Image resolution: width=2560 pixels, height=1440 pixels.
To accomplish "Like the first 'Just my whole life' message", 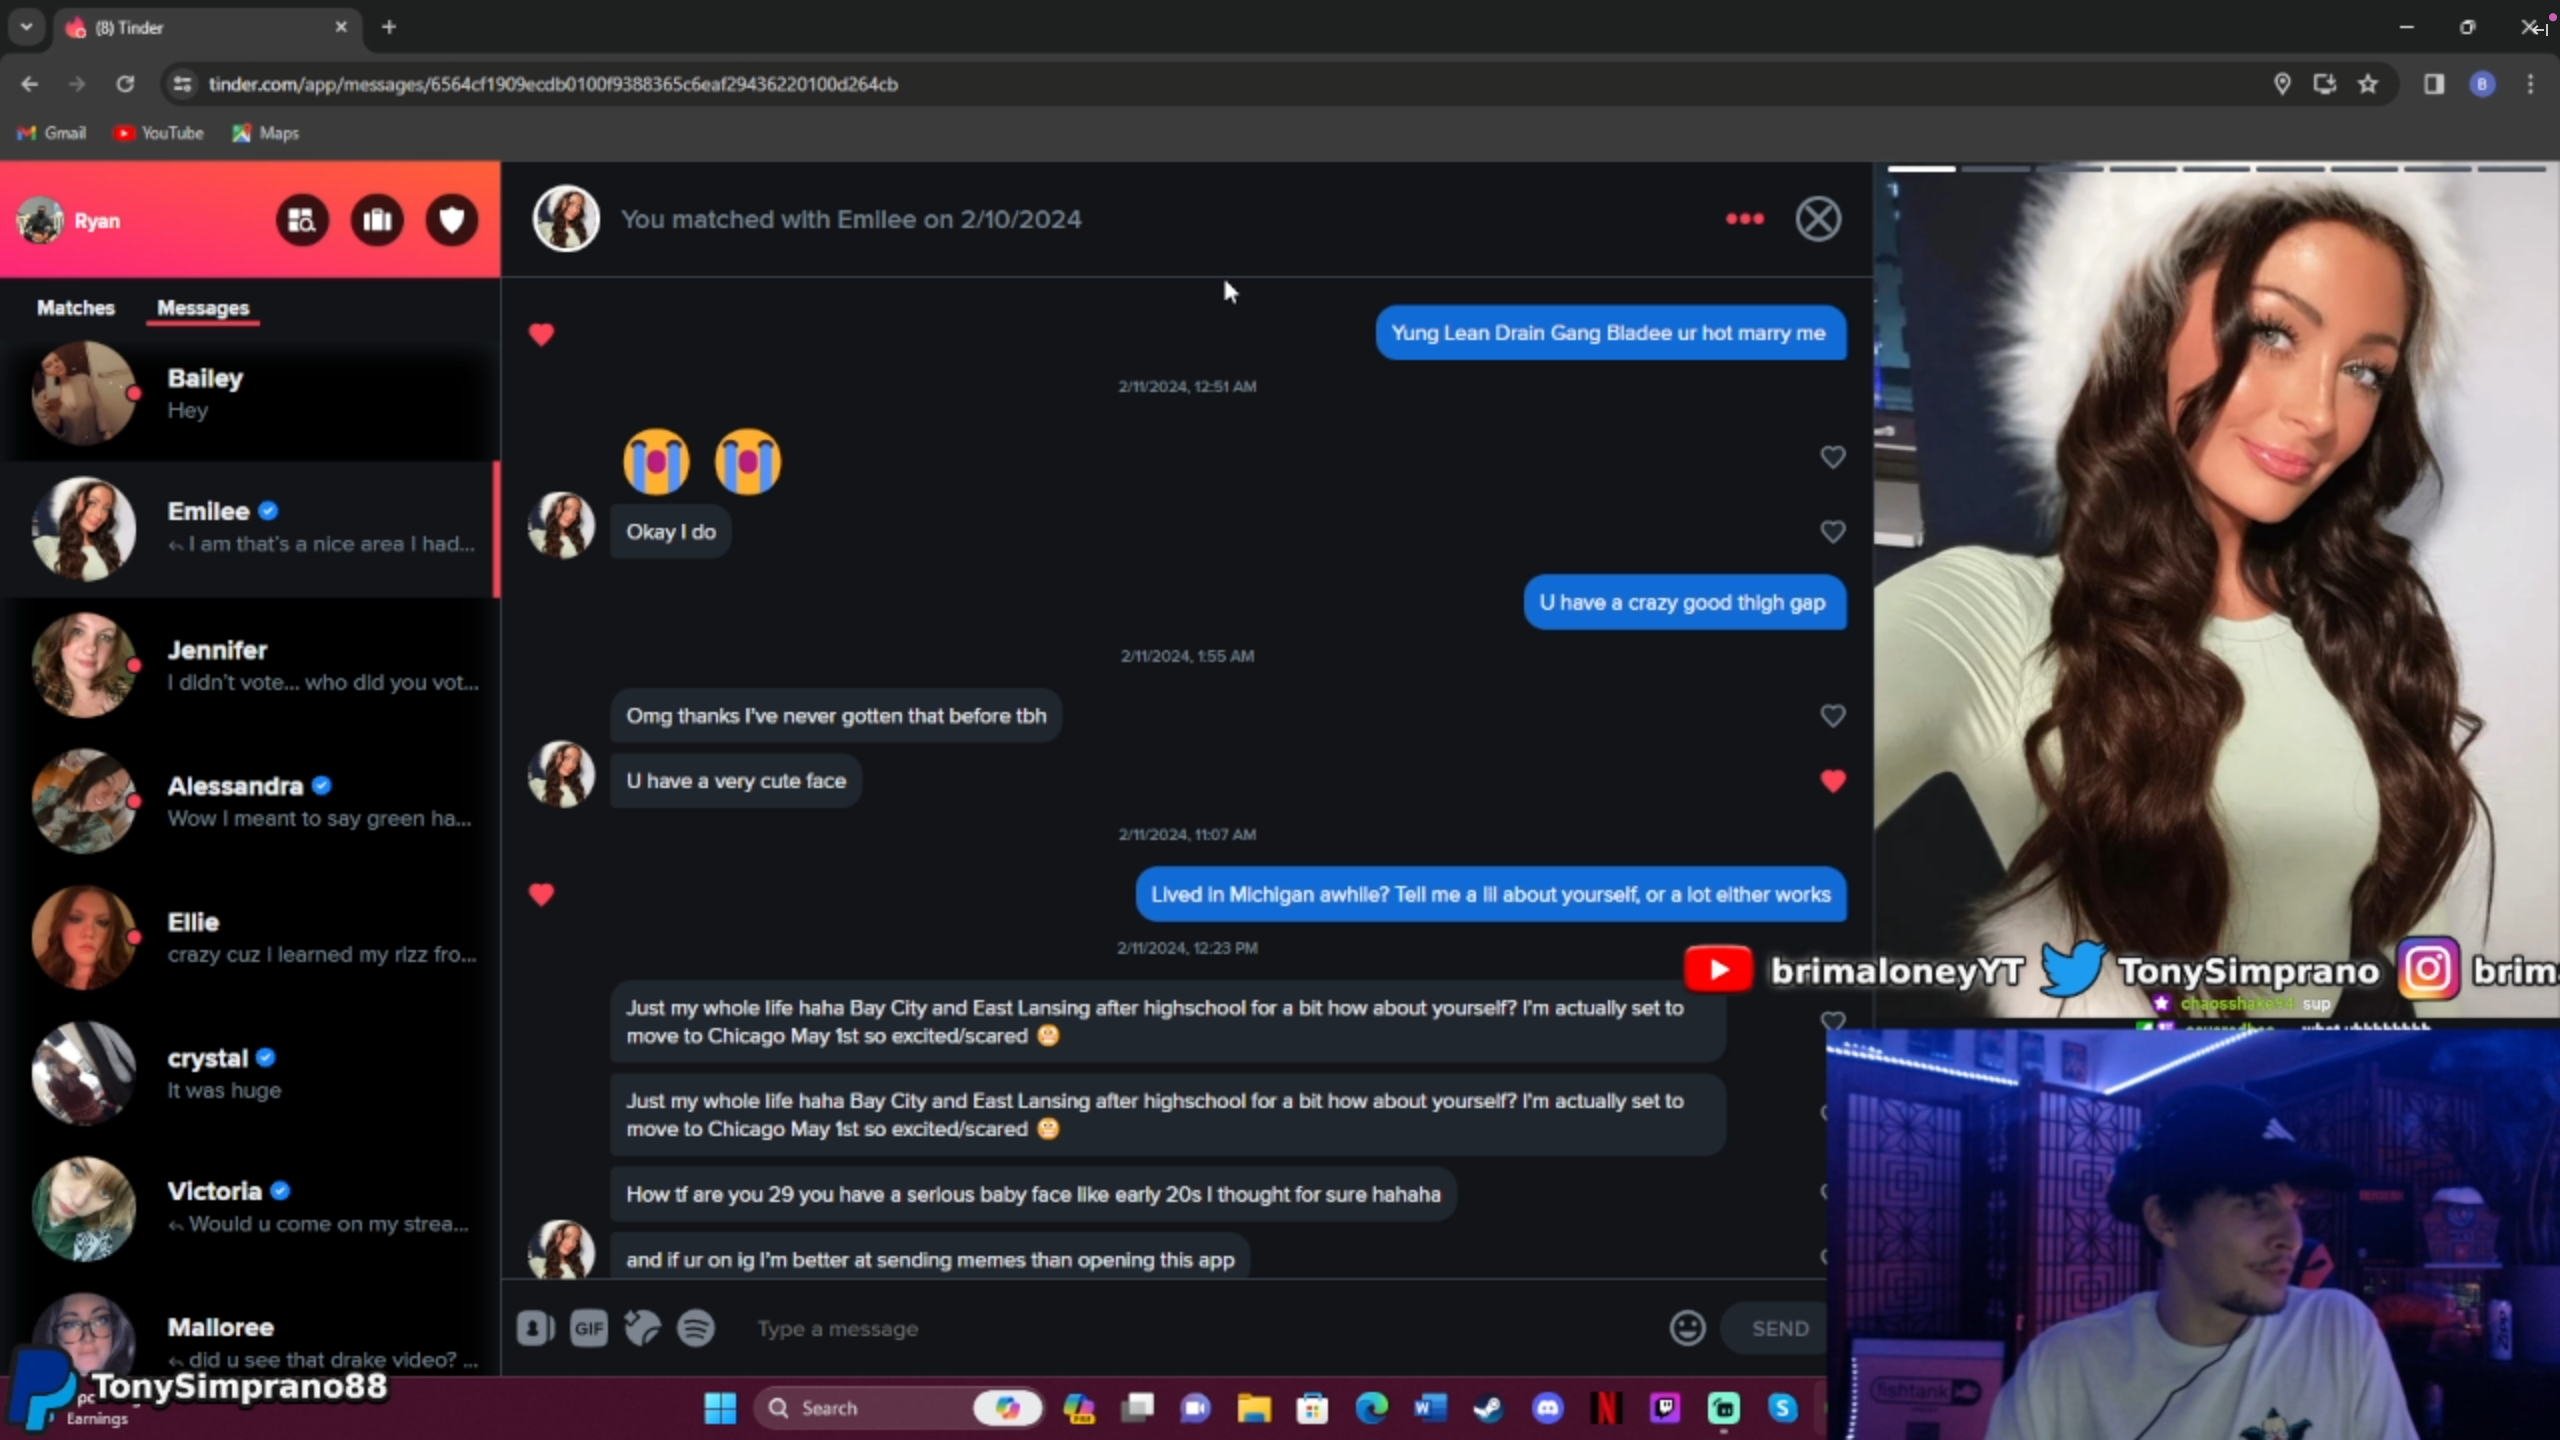I will click(x=1832, y=1021).
